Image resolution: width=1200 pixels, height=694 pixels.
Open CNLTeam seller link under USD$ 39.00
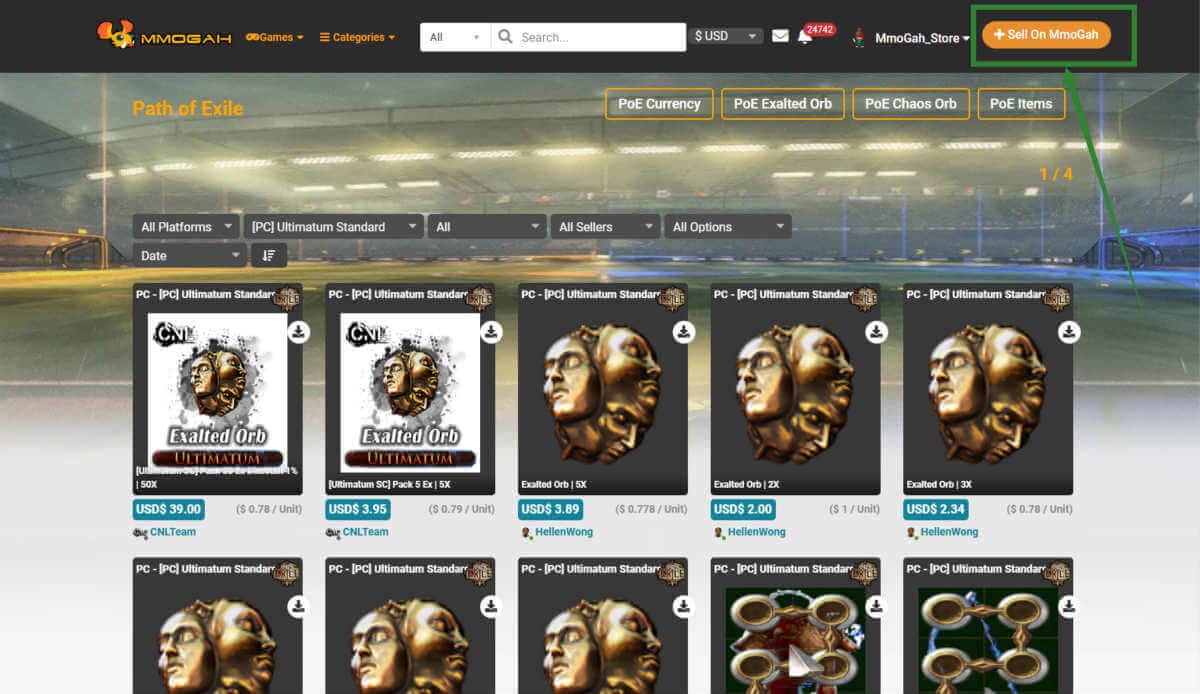pyautogui.click(x=173, y=532)
